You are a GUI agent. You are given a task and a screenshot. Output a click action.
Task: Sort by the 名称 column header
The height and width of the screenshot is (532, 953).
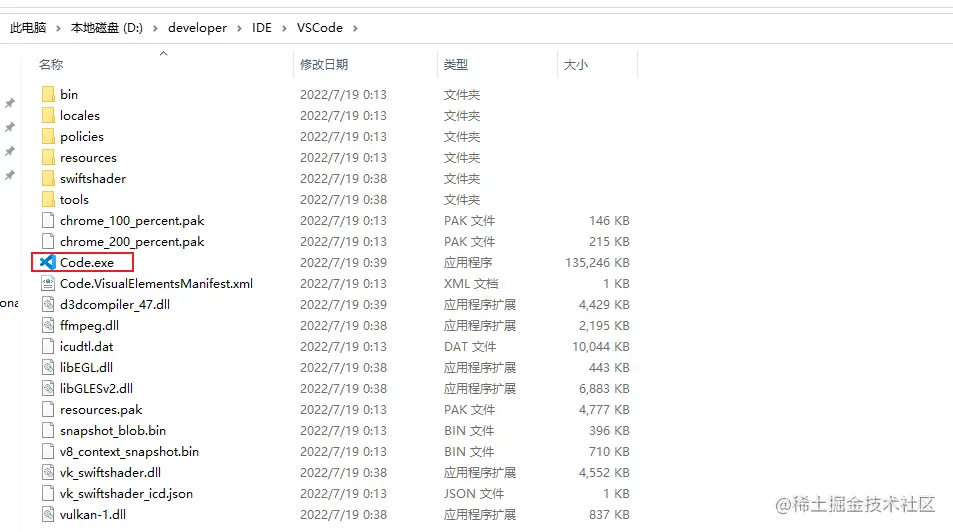pyautogui.click(x=51, y=64)
